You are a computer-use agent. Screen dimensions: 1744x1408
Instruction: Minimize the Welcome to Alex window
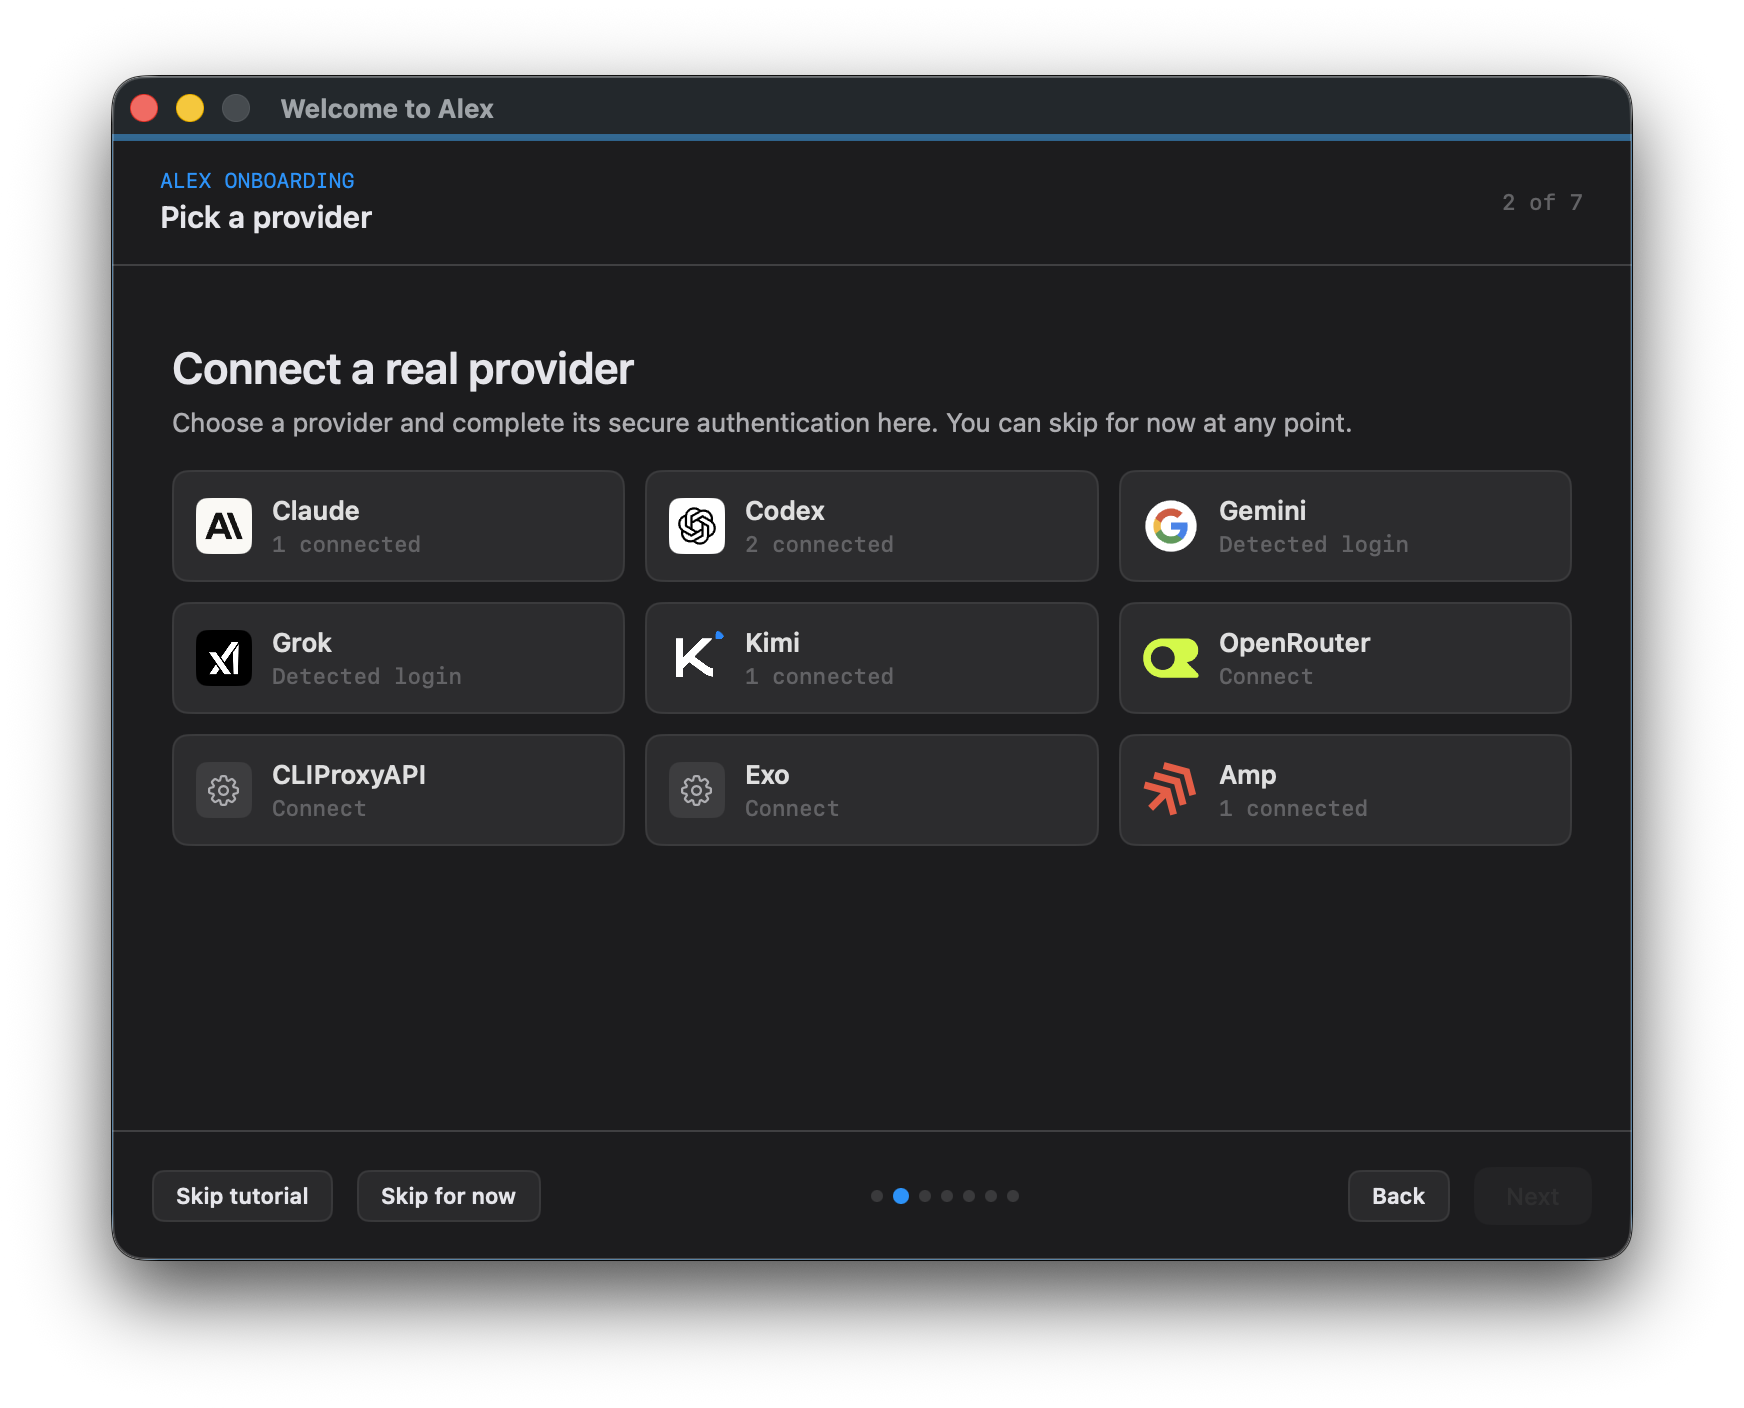[x=190, y=108]
